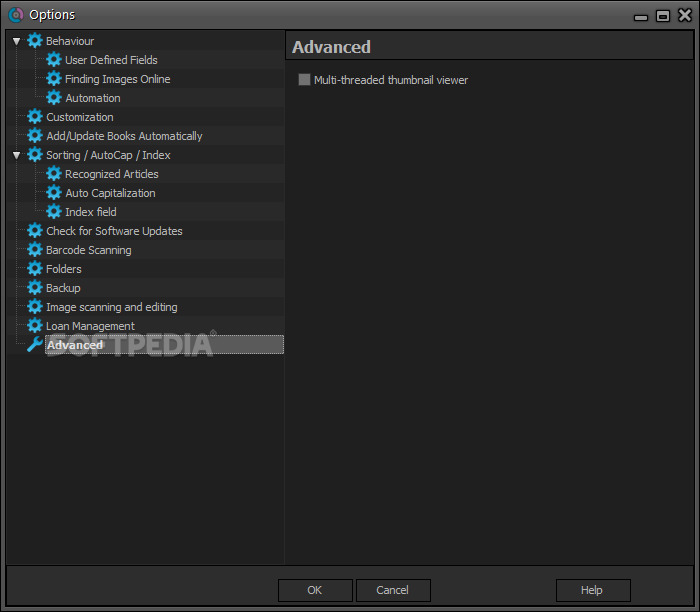This screenshot has width=700, height=612.
Task: Enable Multi-threaded thumbnail viewer checkbox
Action: pyautogui.click(x=304, y=80)
